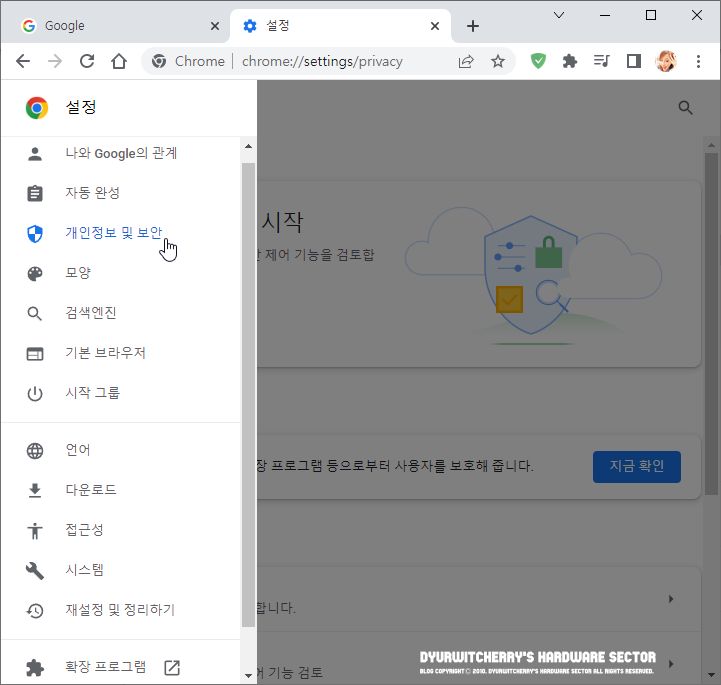
Task: Close the Google tab
Action: coord(214,26)
